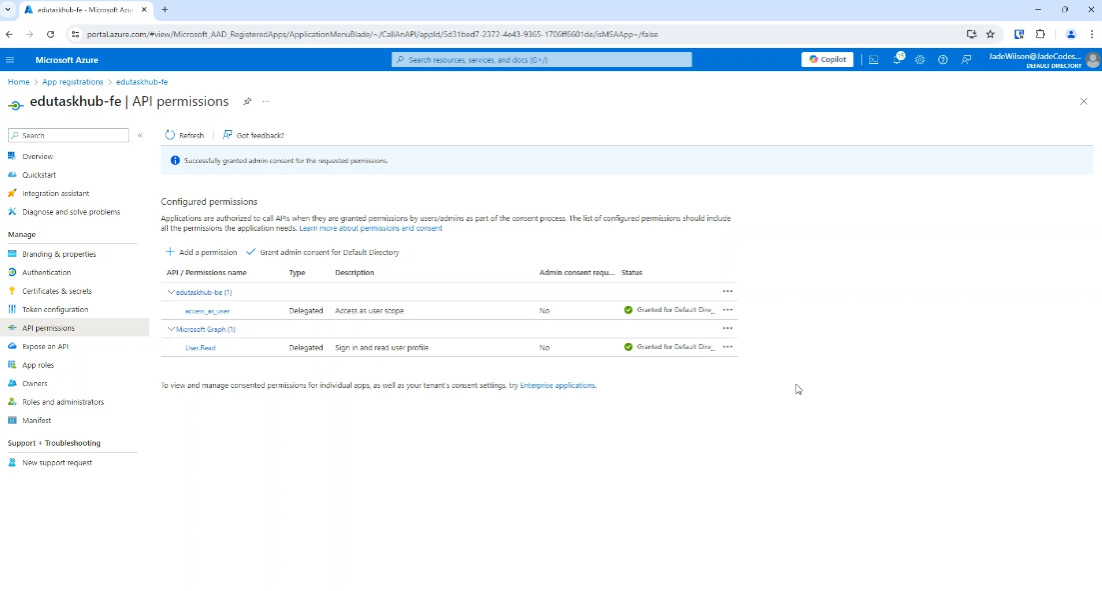Open a new browser tab
The image size is (1102, 591).
[164, 10]
